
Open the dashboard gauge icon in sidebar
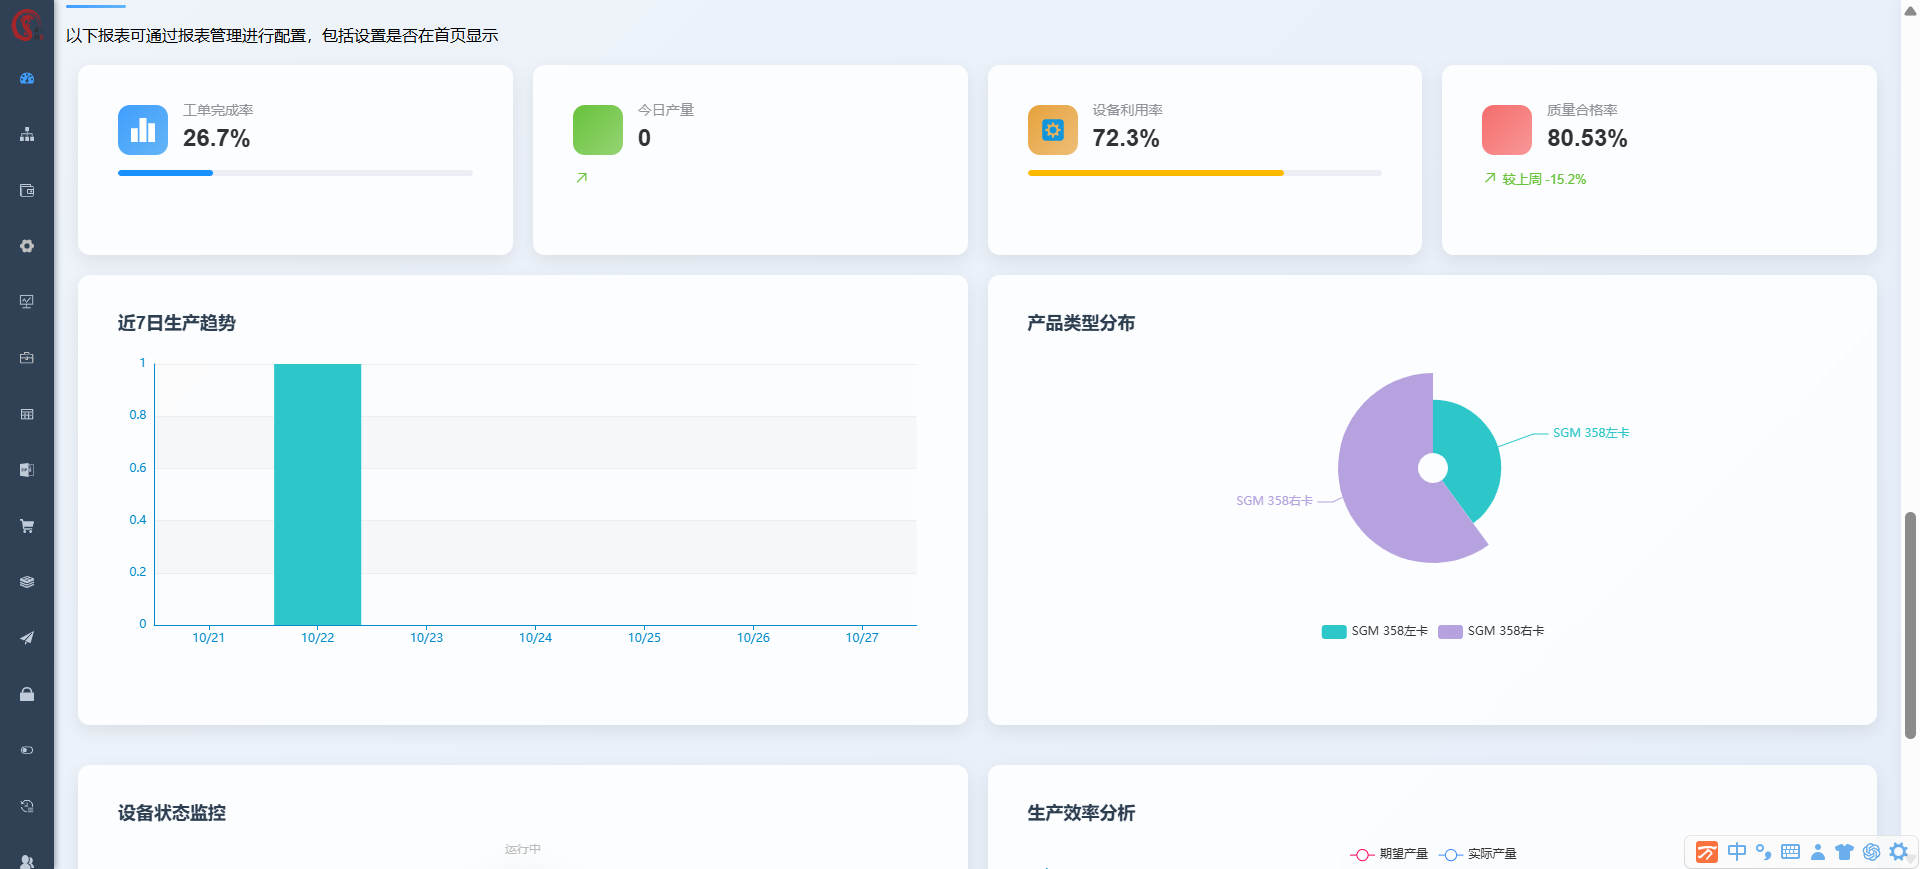(x=27, y=78)
